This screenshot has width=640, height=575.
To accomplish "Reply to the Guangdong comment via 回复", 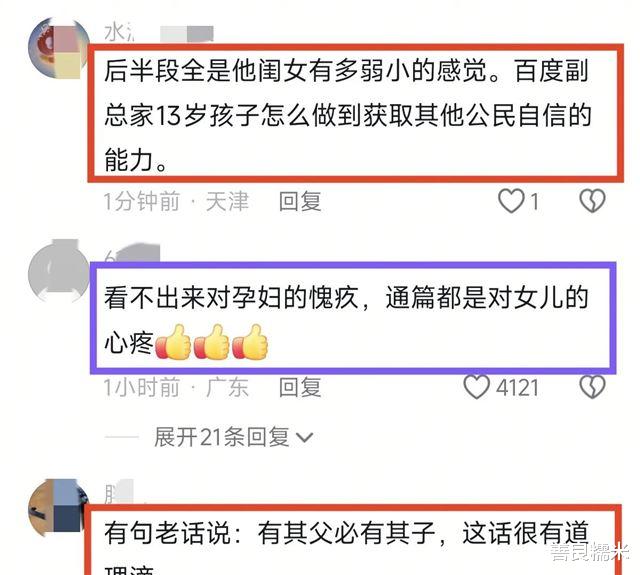I will [x=300, y=387].
